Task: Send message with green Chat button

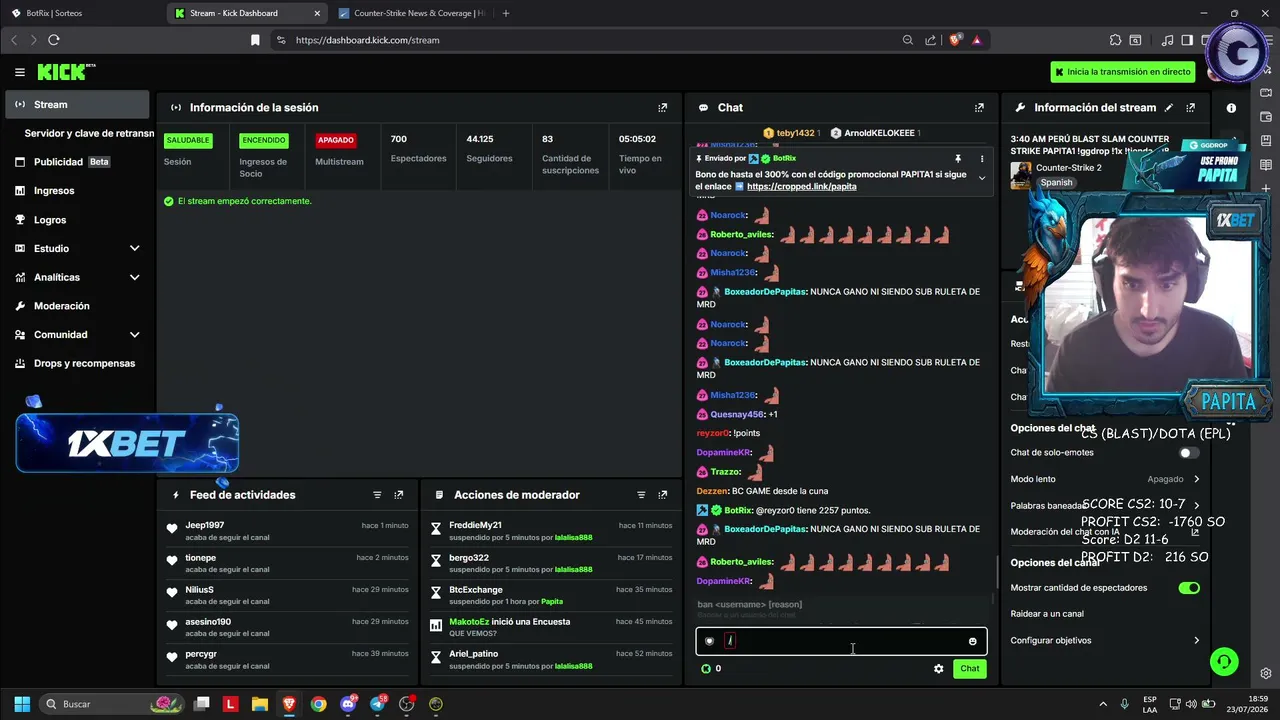Action: pyautogui.click(x=970, y=669)
